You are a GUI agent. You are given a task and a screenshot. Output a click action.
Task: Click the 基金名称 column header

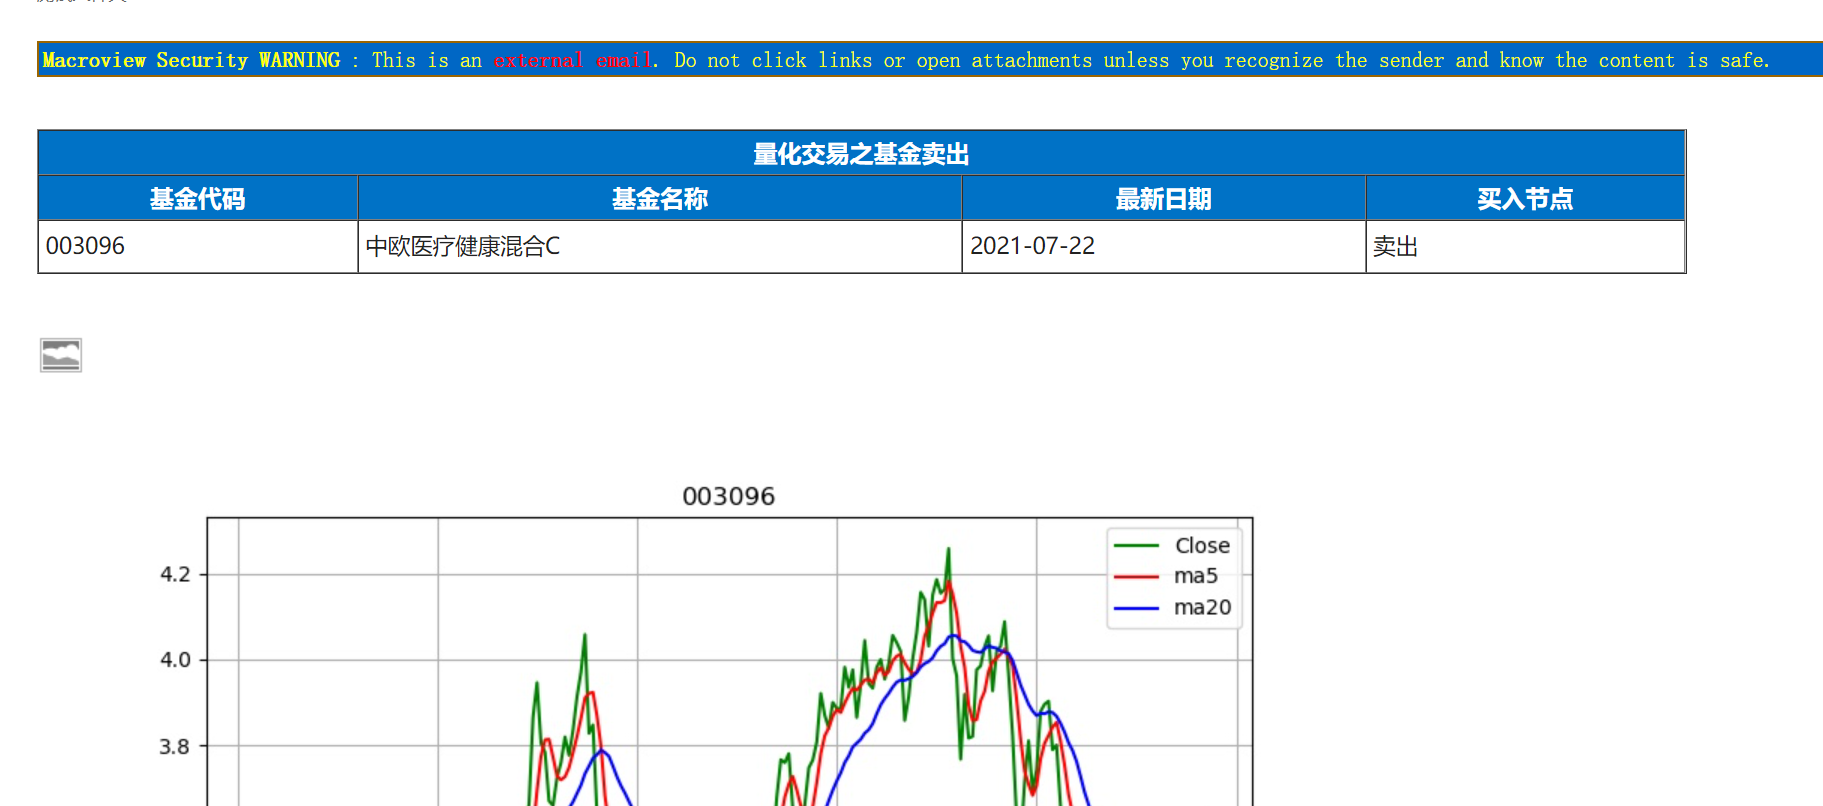(660, 199)
